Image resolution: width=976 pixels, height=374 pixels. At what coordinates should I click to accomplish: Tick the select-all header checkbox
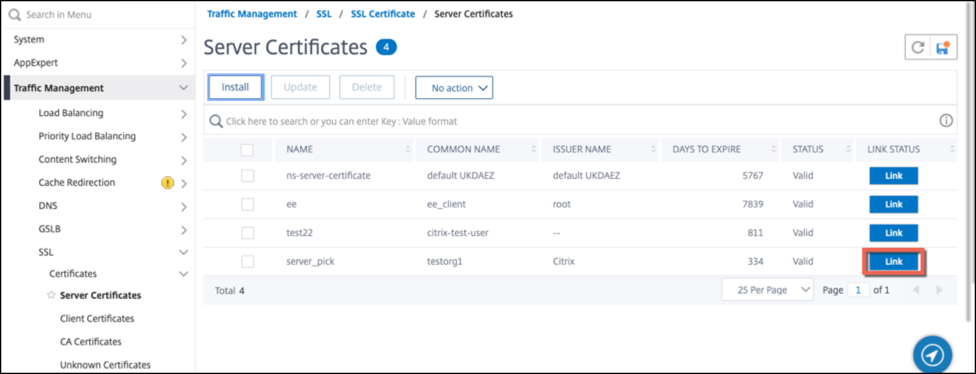[x=247, y=149]
